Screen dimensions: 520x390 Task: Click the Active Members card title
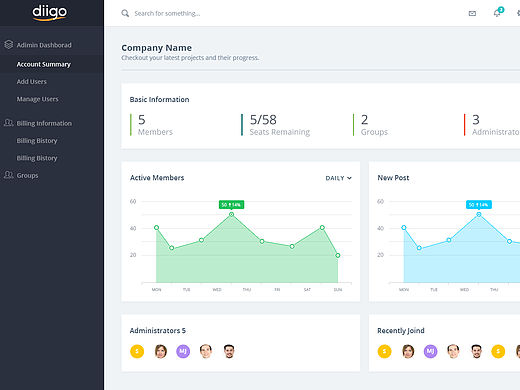[157, 178]
